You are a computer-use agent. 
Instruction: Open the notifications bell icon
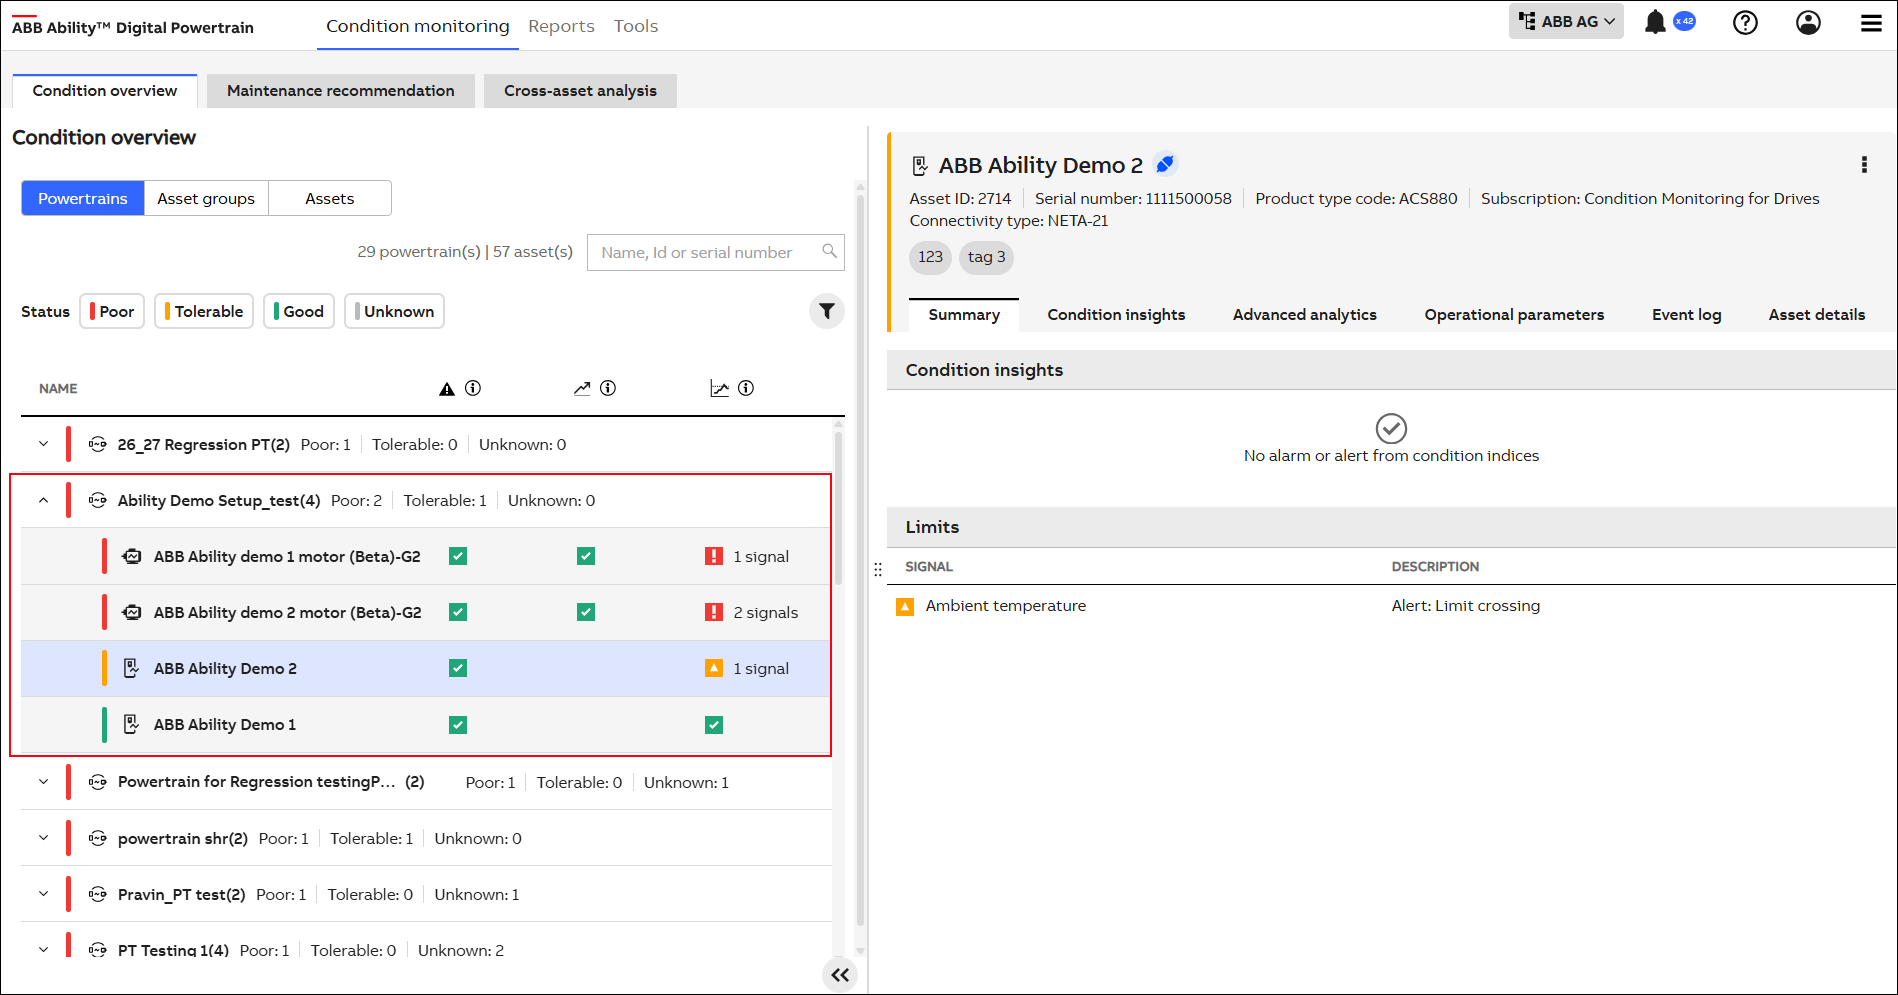tap(1655, 22)
